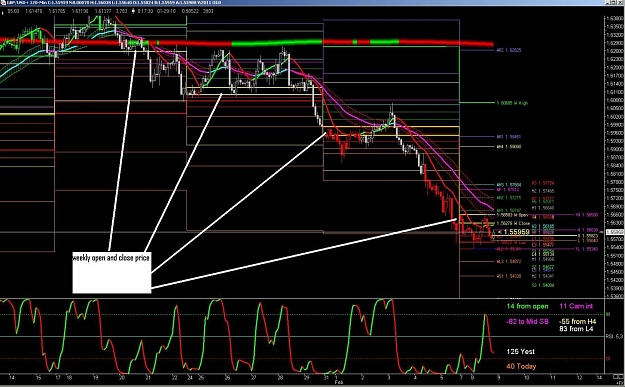
Task: Click the -82 to Mid SB readout
Action: 527,321
